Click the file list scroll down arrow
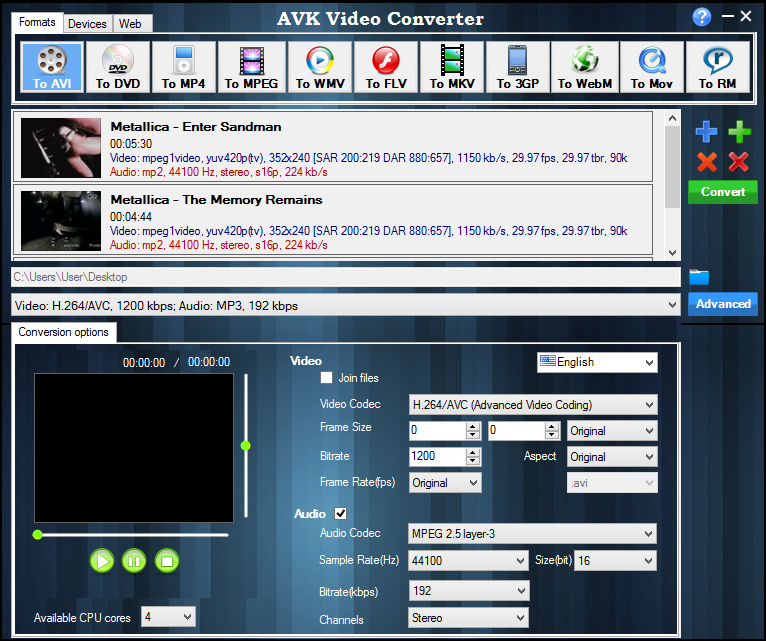 673,253
